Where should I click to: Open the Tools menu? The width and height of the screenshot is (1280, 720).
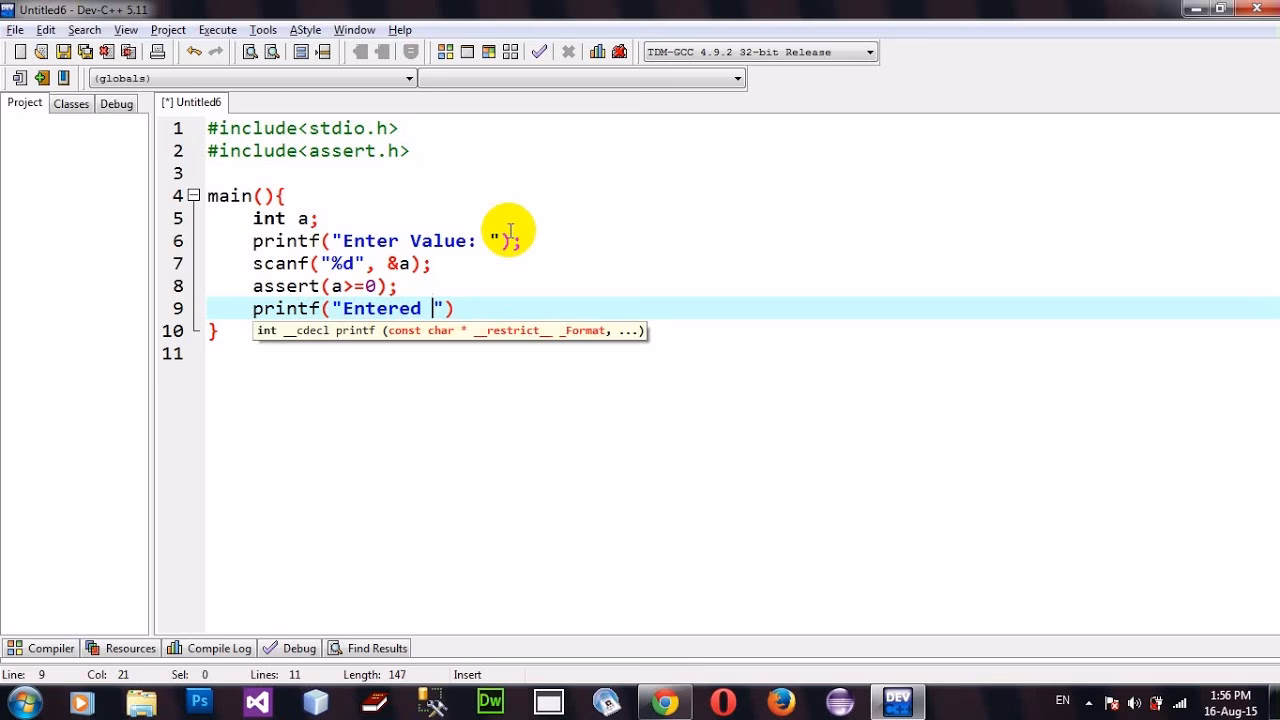click(x=263, y=30)
